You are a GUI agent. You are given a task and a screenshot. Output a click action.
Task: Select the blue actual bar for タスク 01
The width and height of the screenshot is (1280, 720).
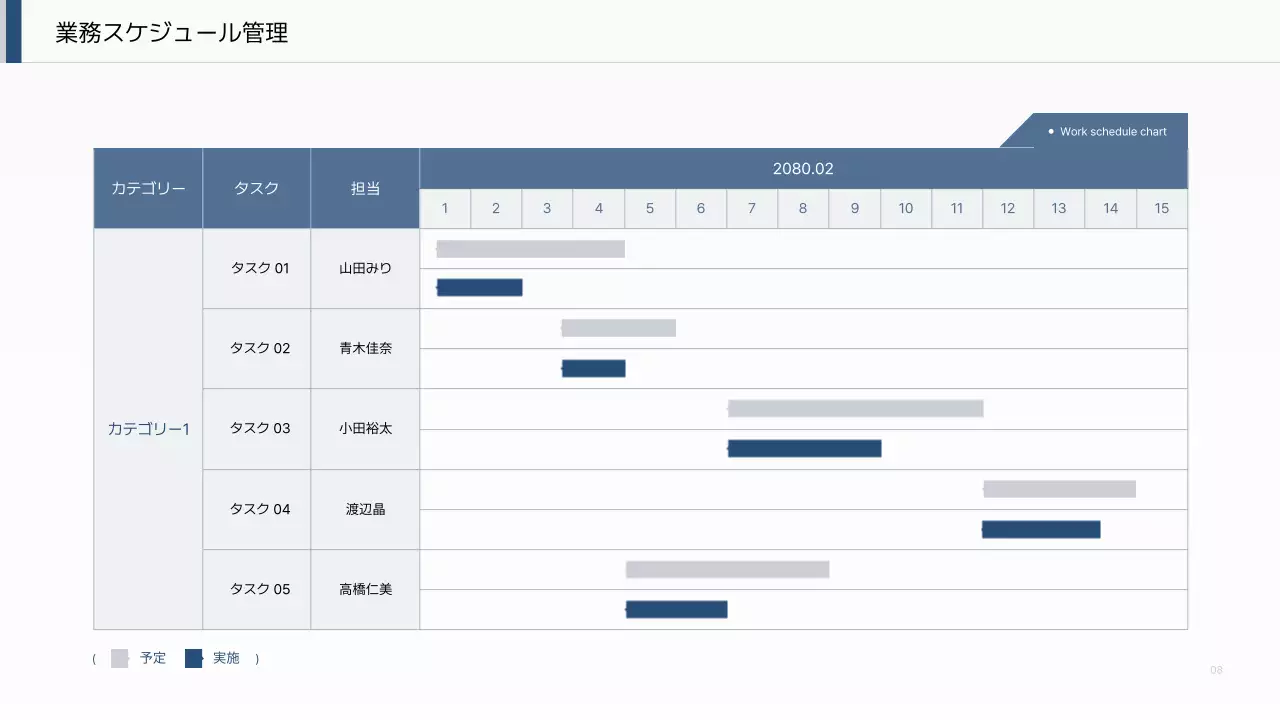pos(480,288)
